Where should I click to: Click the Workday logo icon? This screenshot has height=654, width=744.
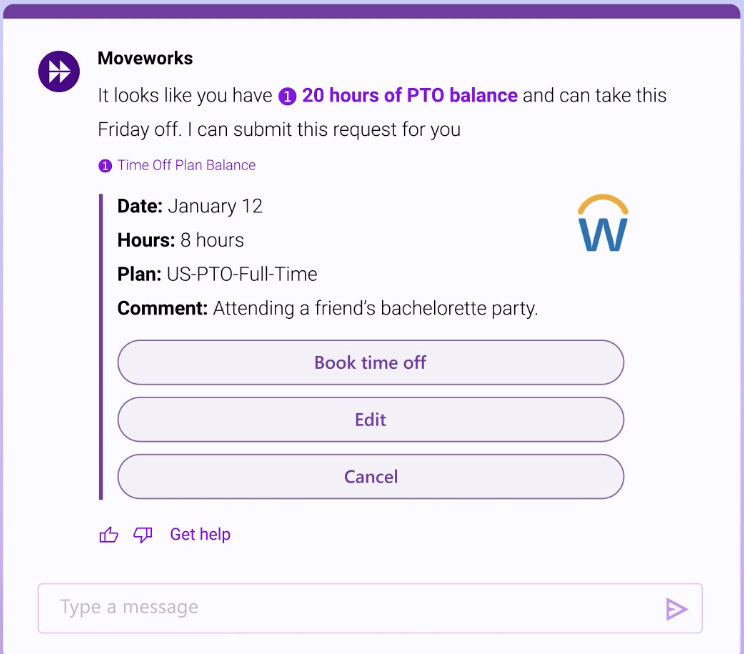click(x=603, y=223)
